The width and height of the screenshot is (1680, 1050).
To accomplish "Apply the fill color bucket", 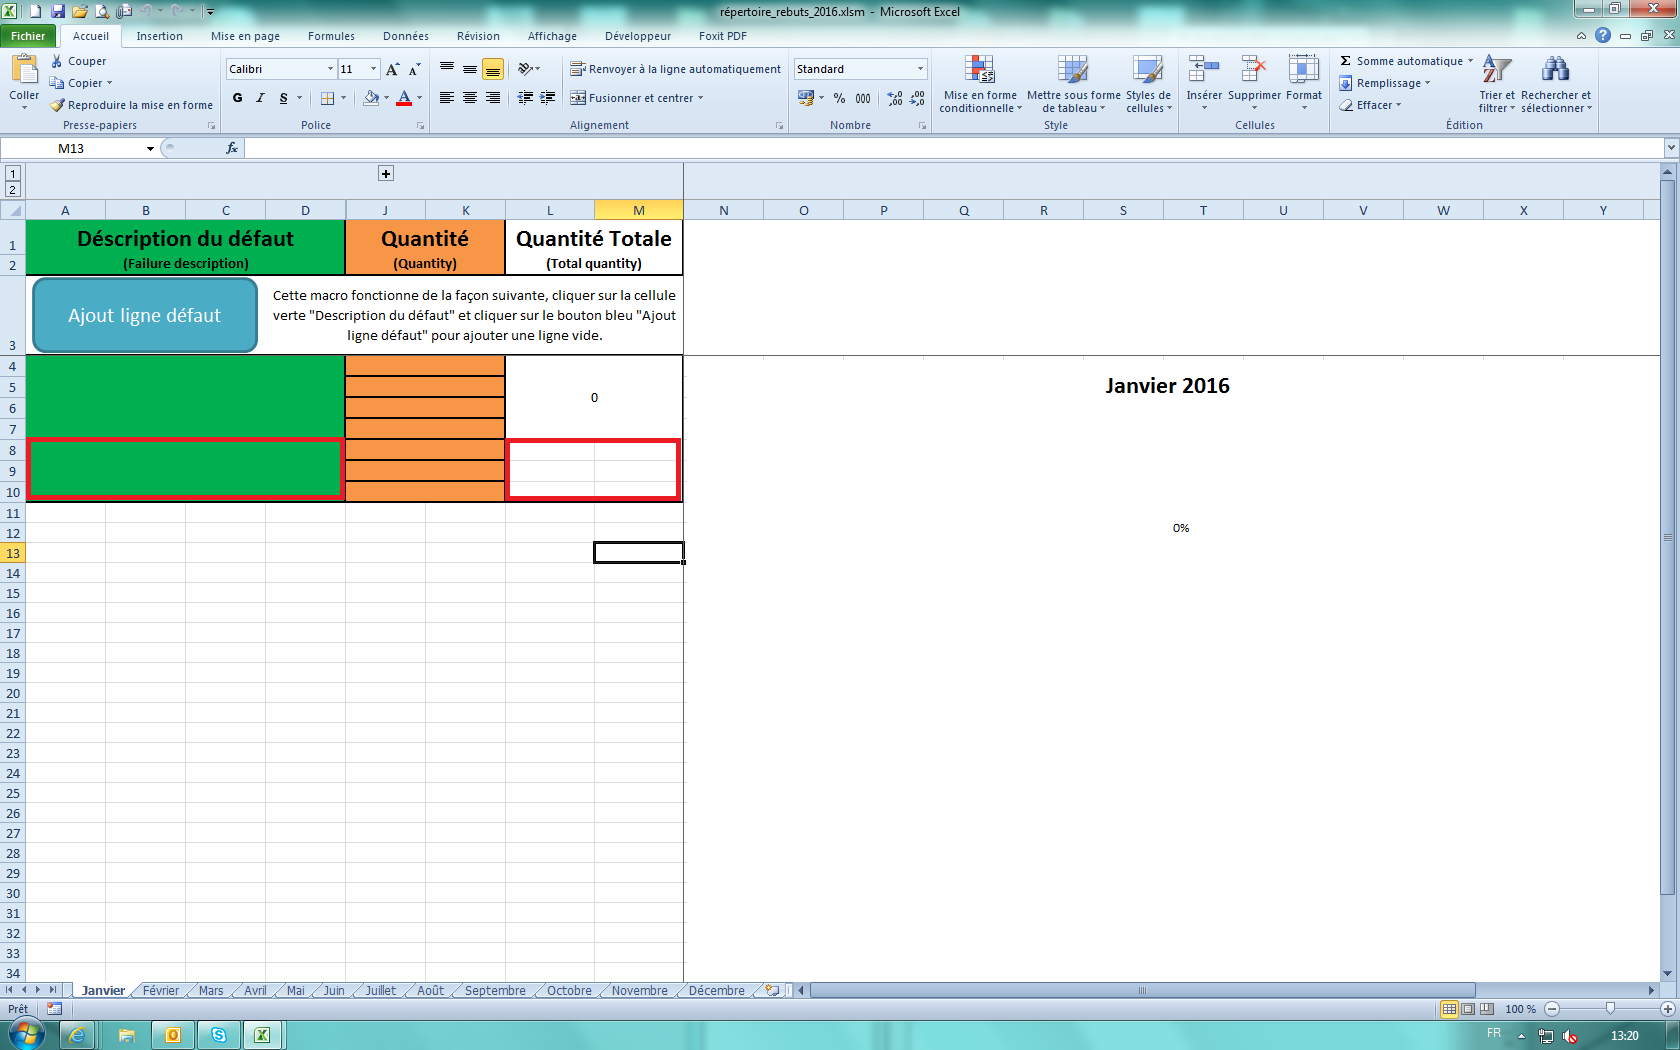I will point(371,98).
